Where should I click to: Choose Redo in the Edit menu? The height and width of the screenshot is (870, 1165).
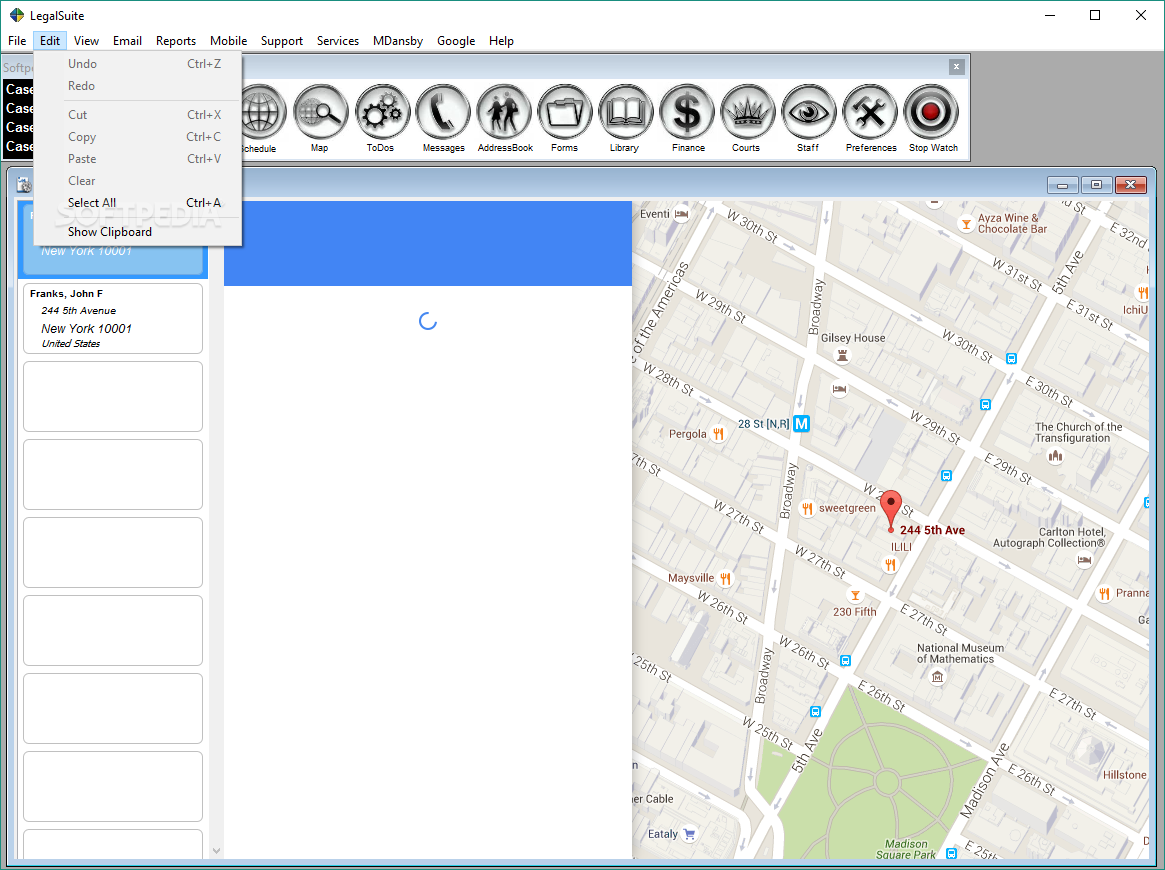click(x=137, y=86)
